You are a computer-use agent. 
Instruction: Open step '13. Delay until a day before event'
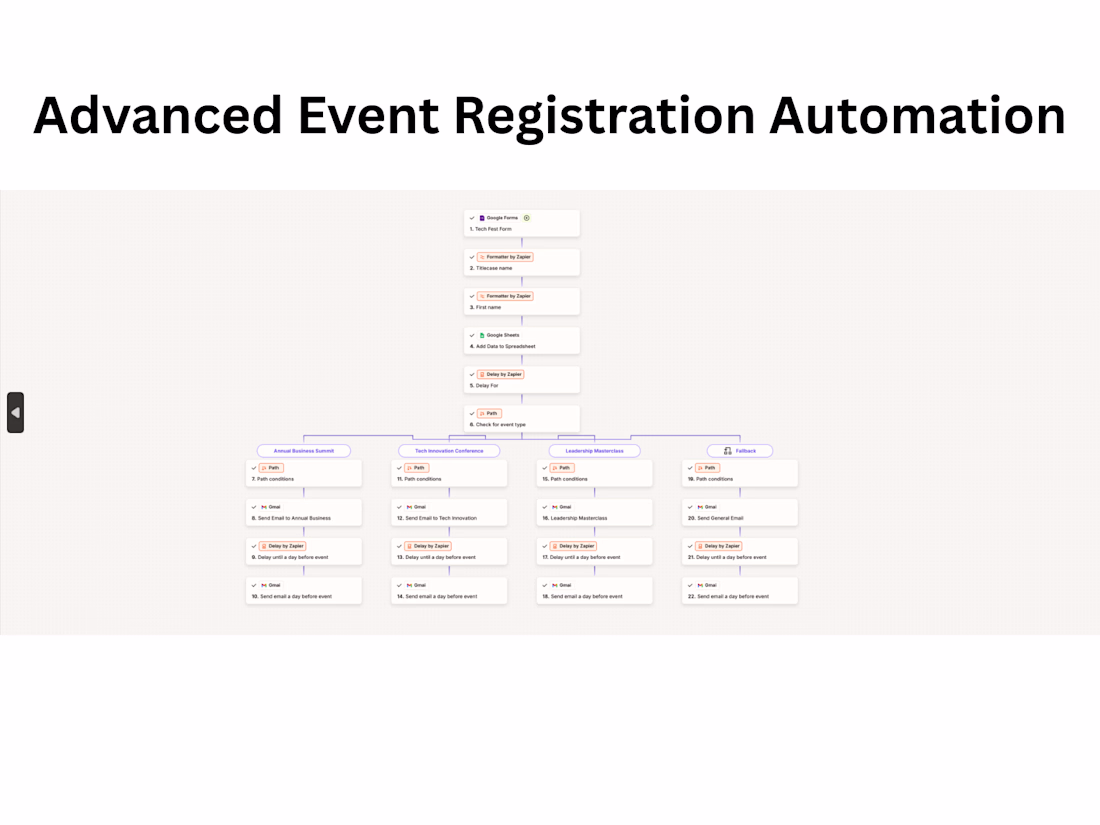449,551
